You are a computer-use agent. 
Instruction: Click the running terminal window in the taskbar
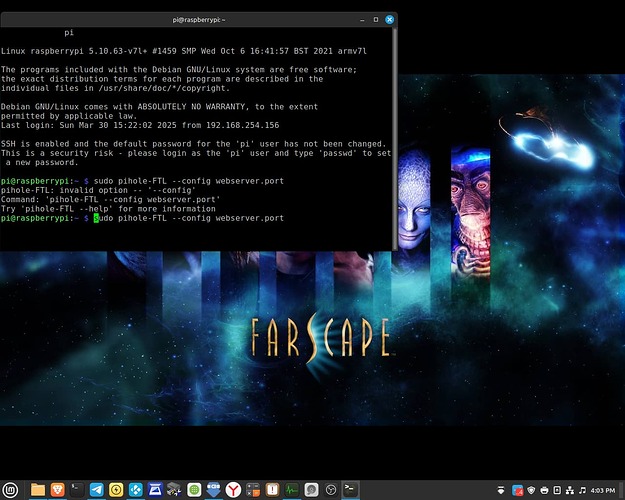tap(350, 490)
